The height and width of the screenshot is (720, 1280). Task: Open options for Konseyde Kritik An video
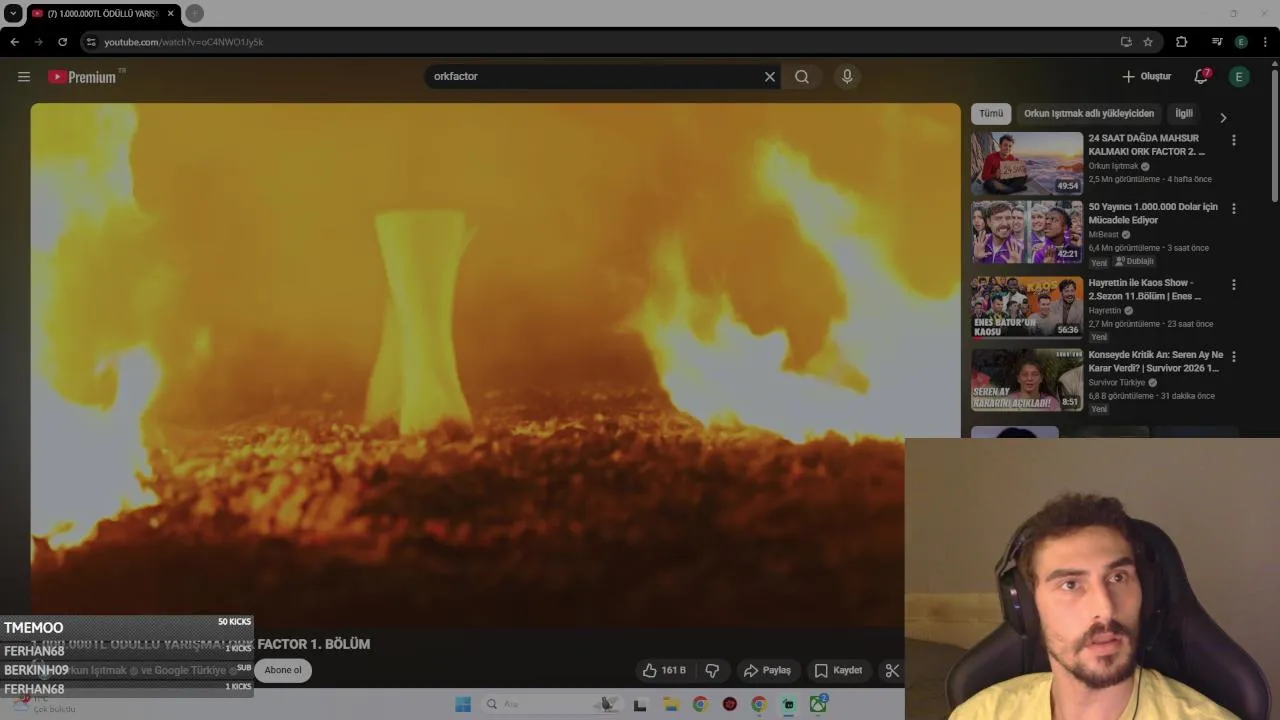1234,357
